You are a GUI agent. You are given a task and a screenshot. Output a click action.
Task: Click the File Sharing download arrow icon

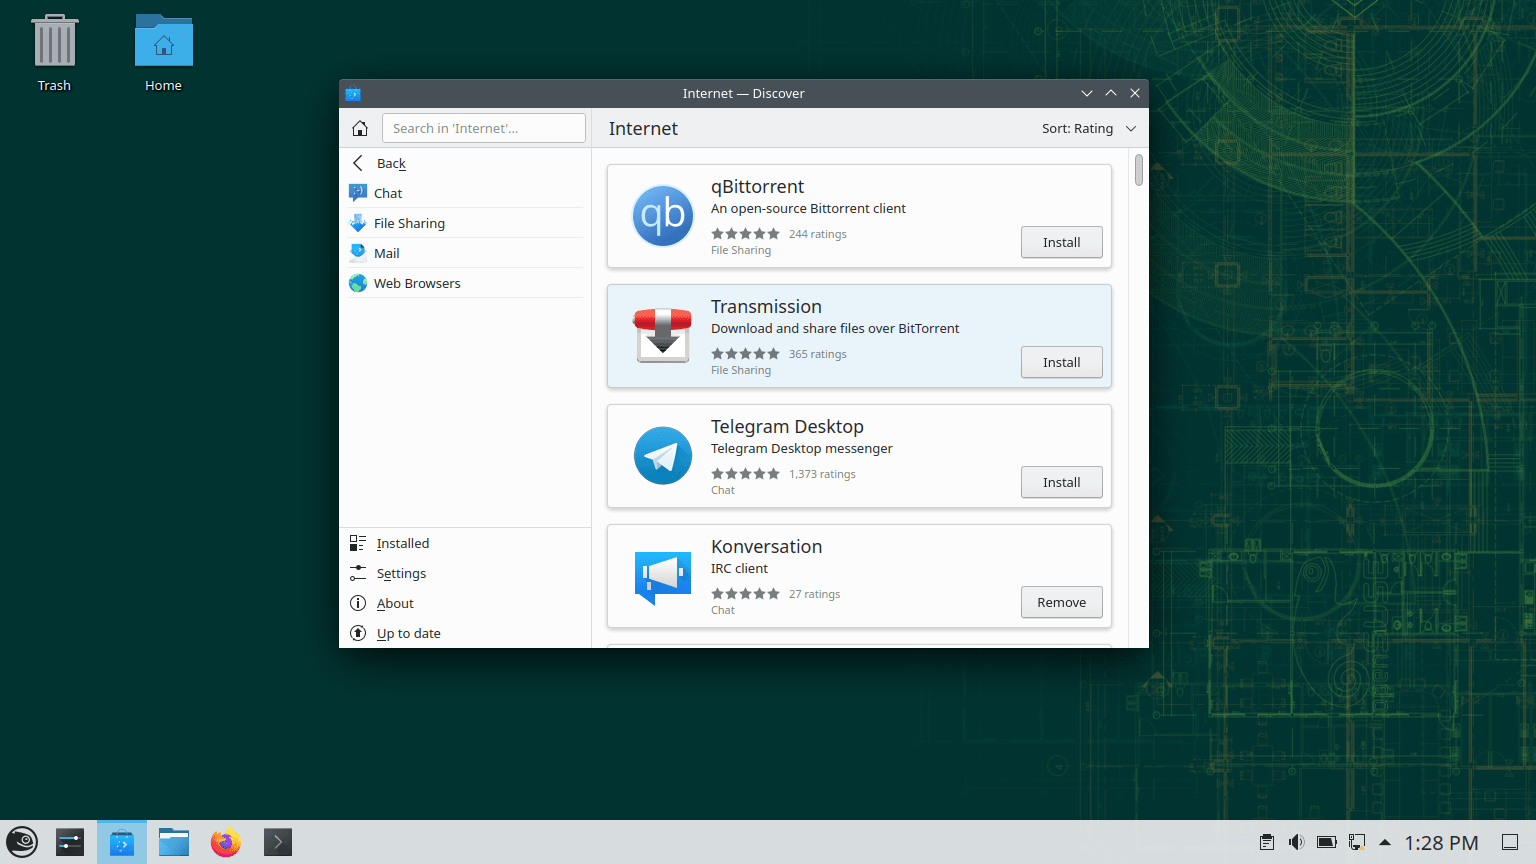[x=358, y=223]
